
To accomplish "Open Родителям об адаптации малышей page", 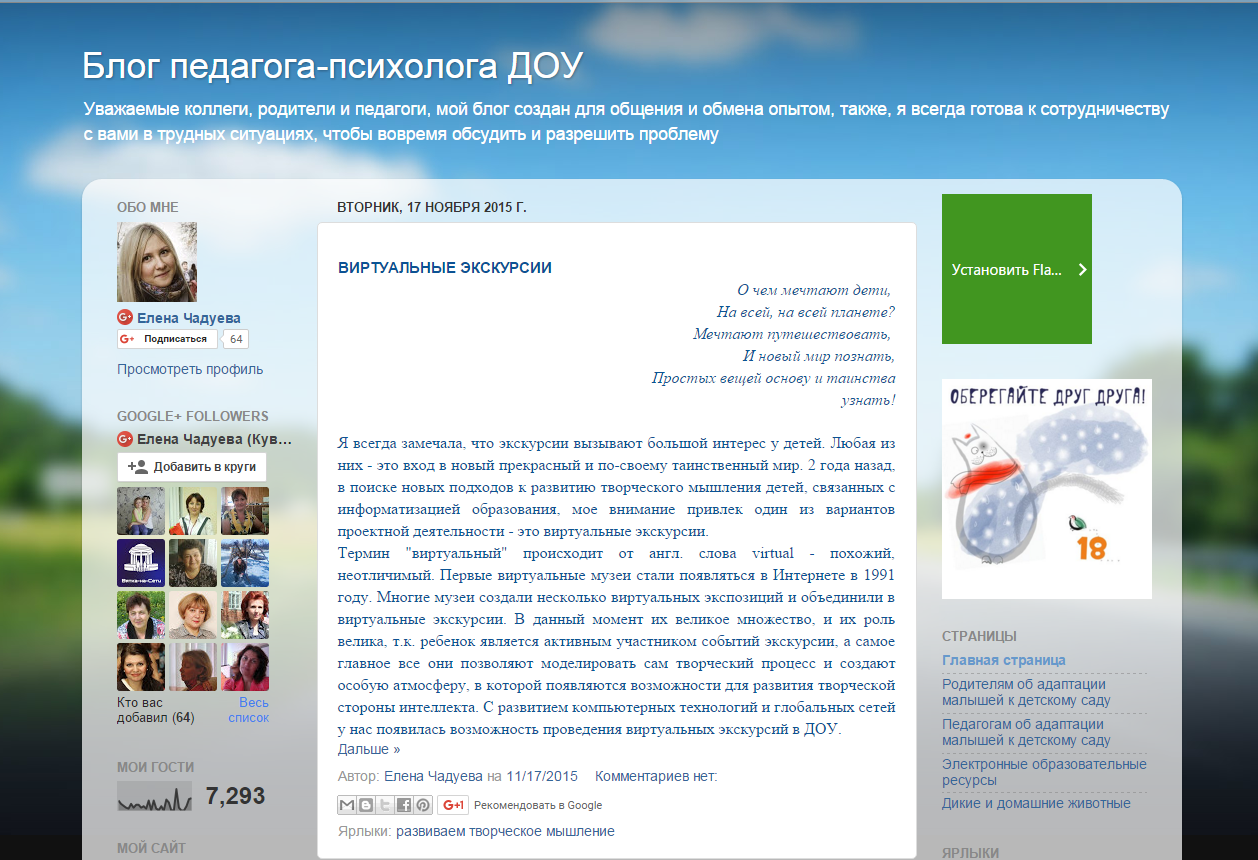I will tap(1026, 692).
